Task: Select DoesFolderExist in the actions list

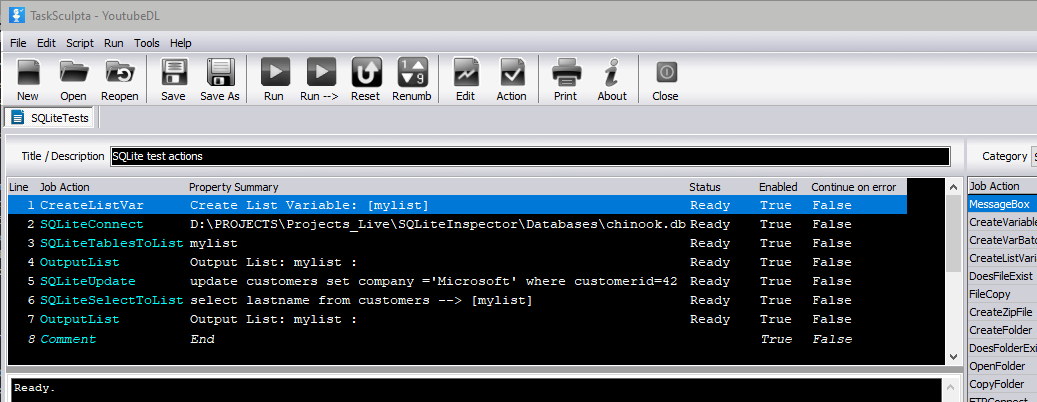Action: 1002,348
